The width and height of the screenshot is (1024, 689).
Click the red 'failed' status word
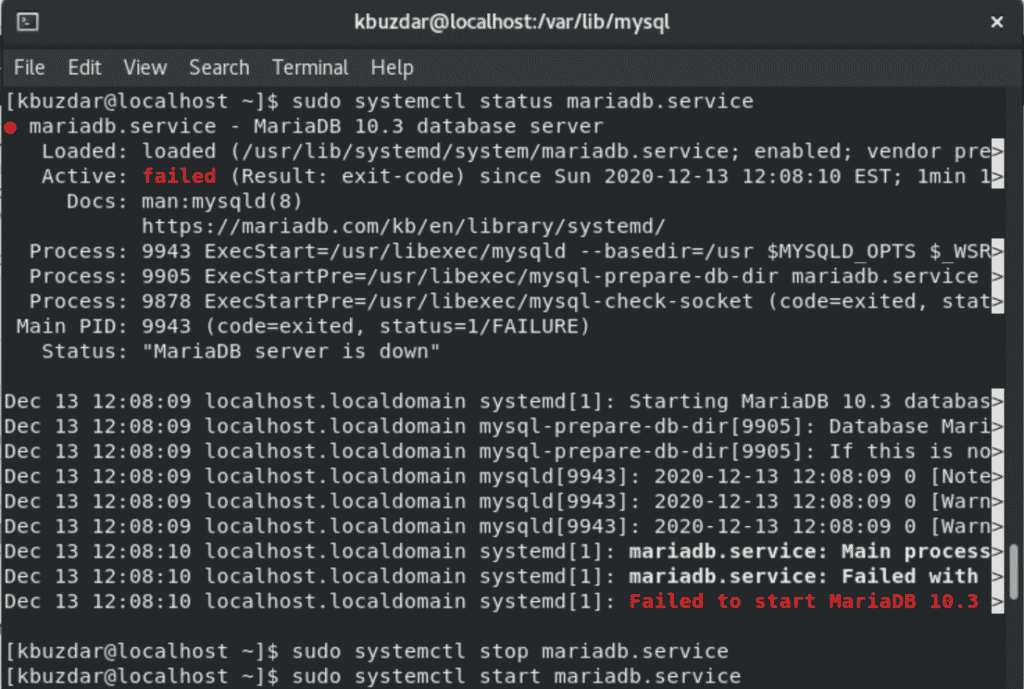(179, 176)
